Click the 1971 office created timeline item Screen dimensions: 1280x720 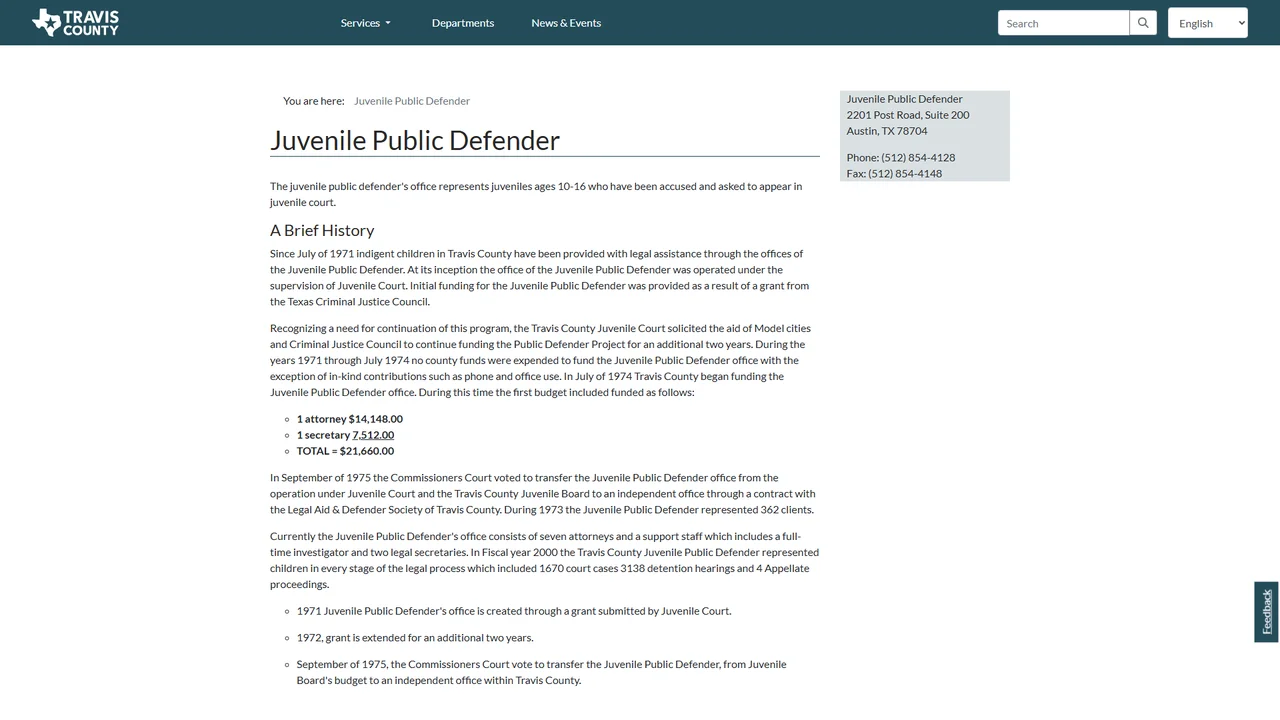coord(514,611)
